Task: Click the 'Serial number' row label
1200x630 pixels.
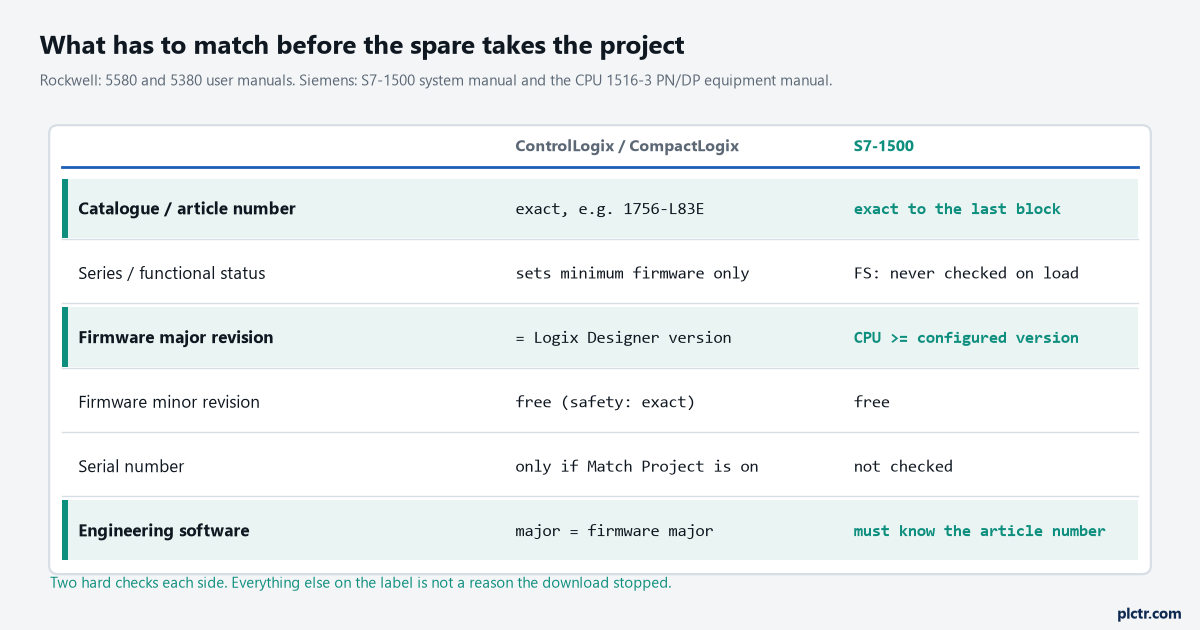Action: pos(131,466)
